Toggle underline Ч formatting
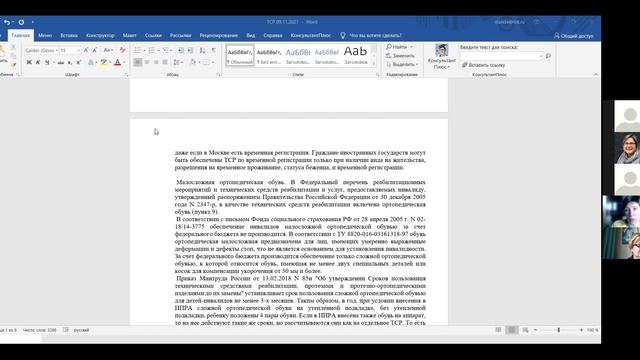The image size is (640, 360). point(47,62)
